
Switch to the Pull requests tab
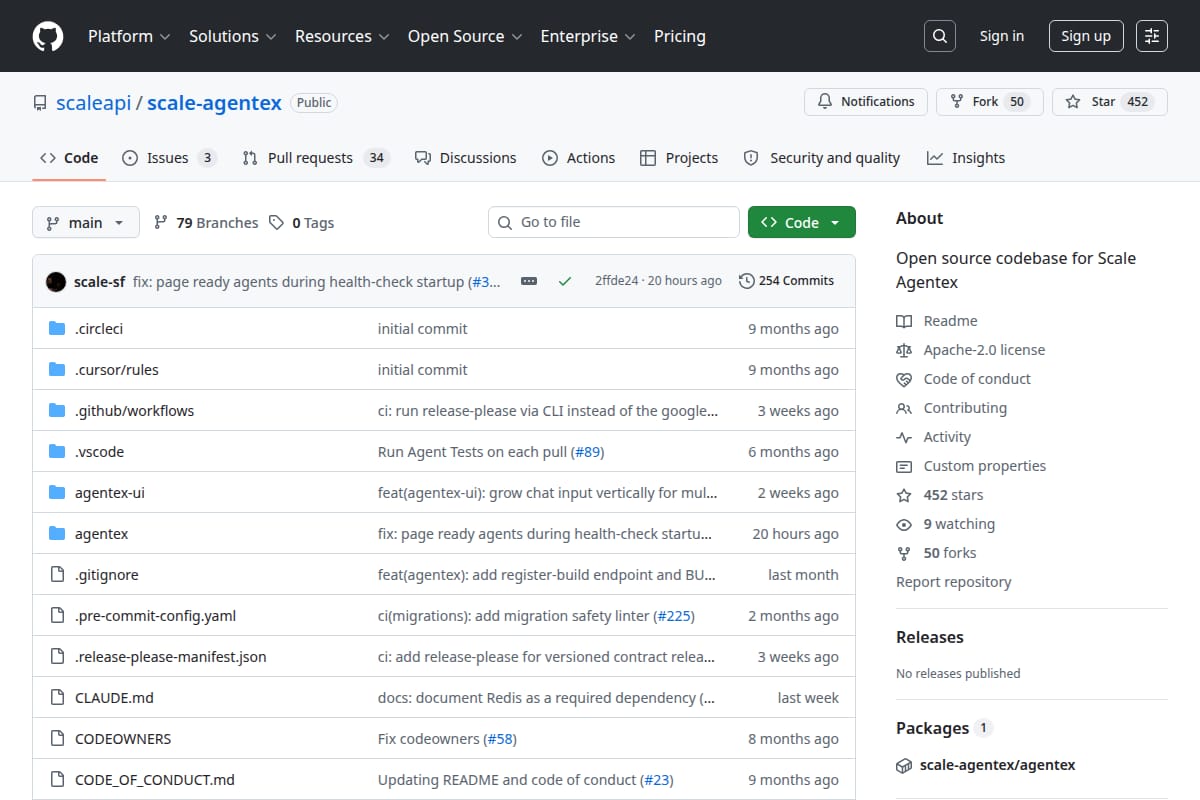pyautogui.click(x=315, y=158)
